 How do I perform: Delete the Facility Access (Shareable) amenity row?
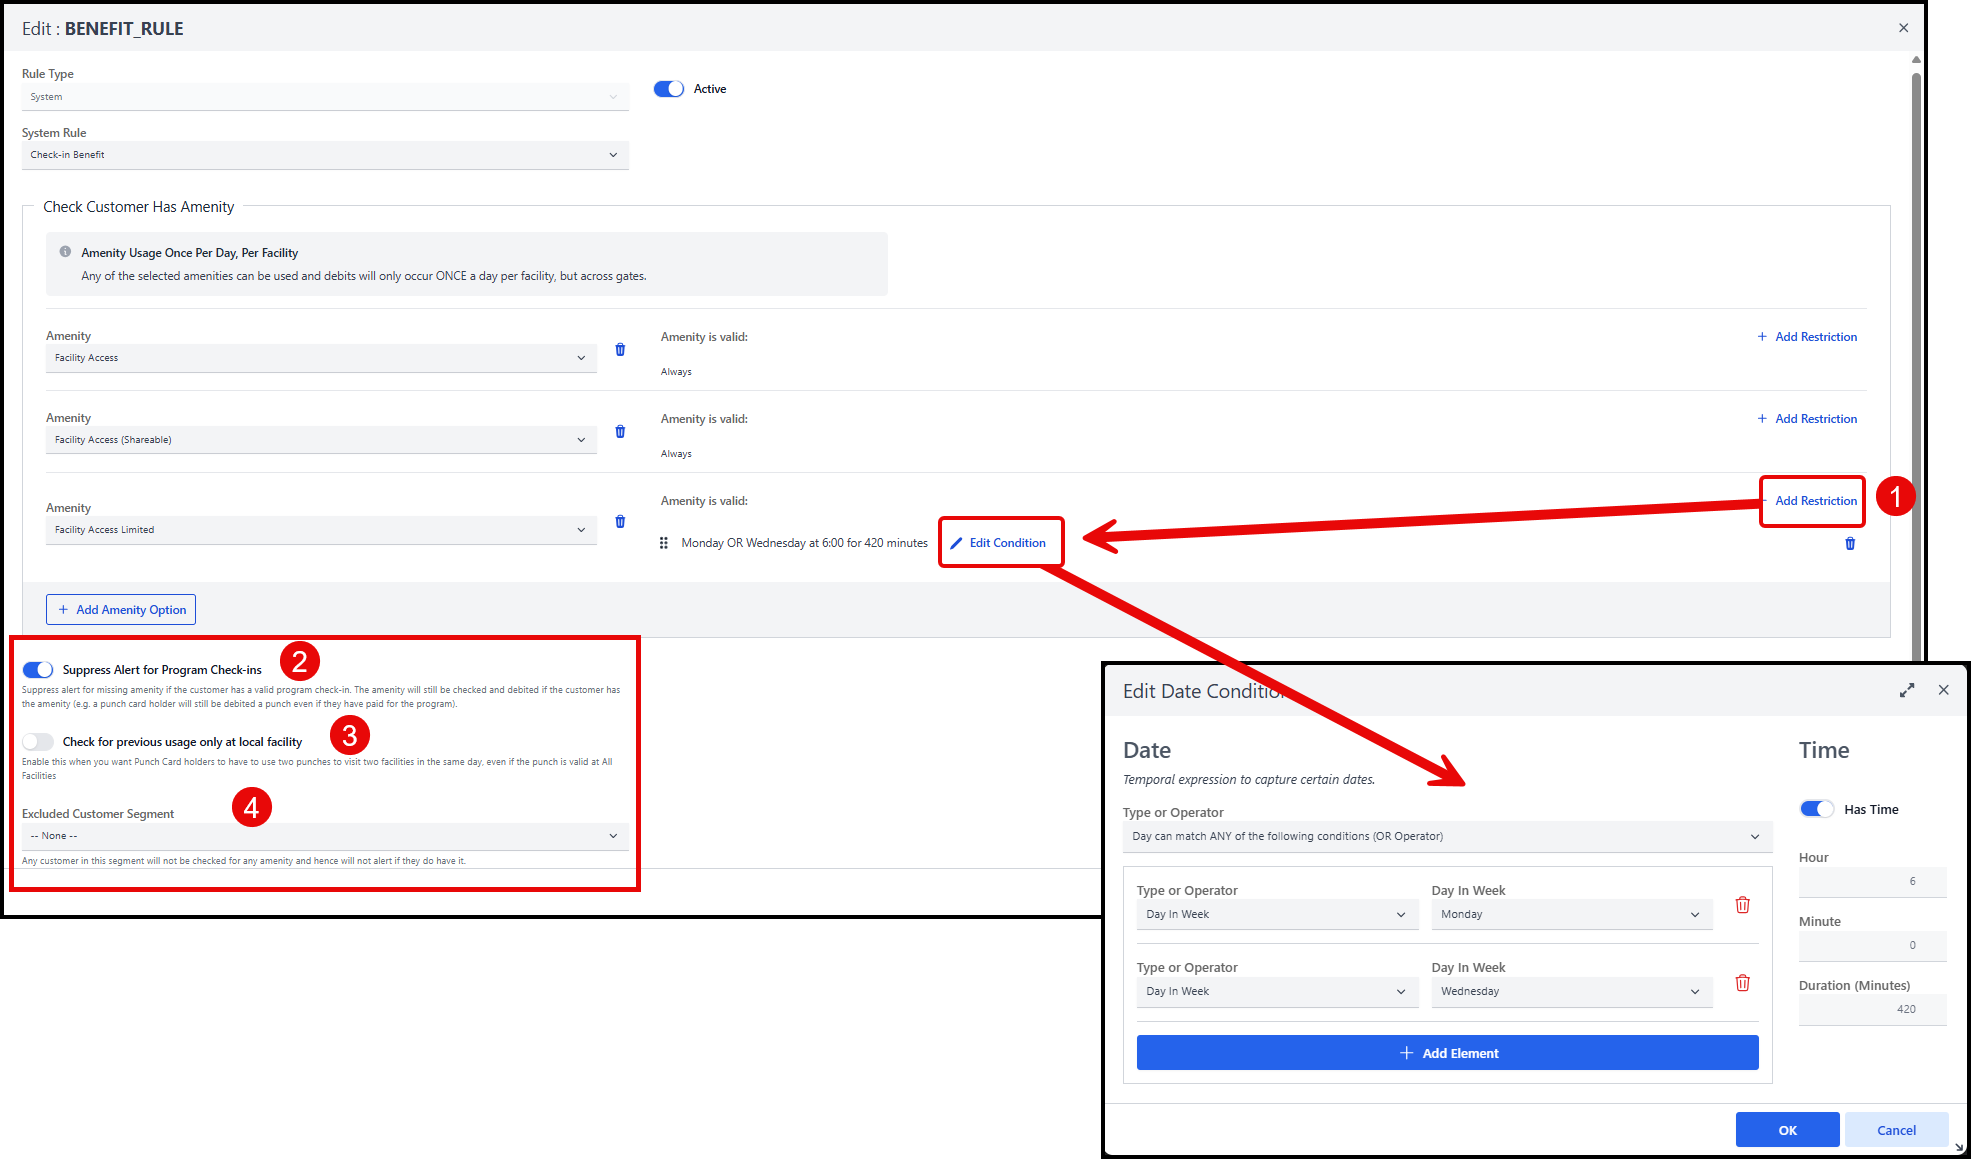pyautogui.click(x=620, y=432)
